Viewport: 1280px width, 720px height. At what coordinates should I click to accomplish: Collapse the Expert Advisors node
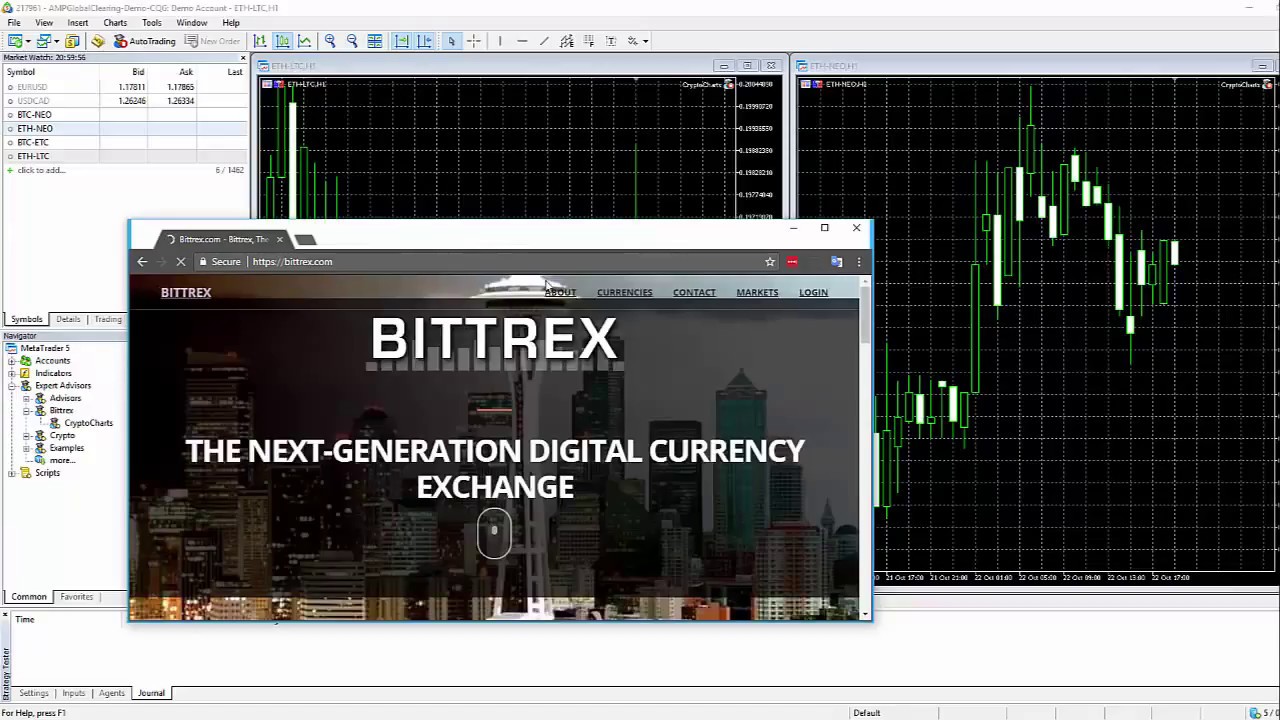click(x=12, y=386)
